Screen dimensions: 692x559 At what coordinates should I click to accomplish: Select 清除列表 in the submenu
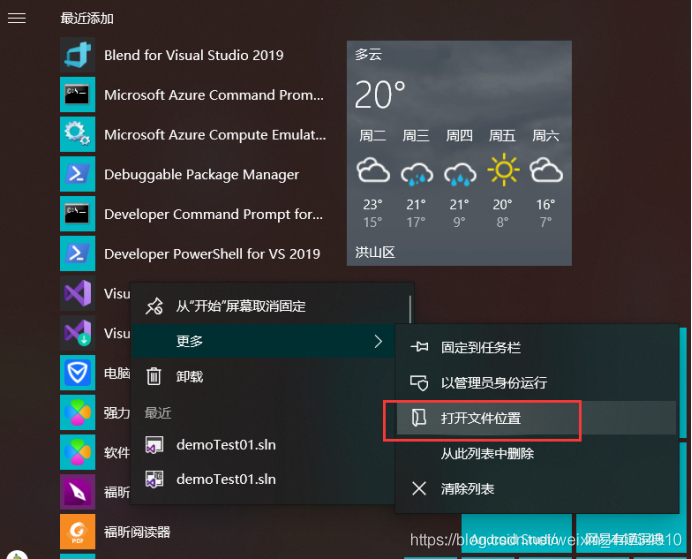click(x=537, y=488)
